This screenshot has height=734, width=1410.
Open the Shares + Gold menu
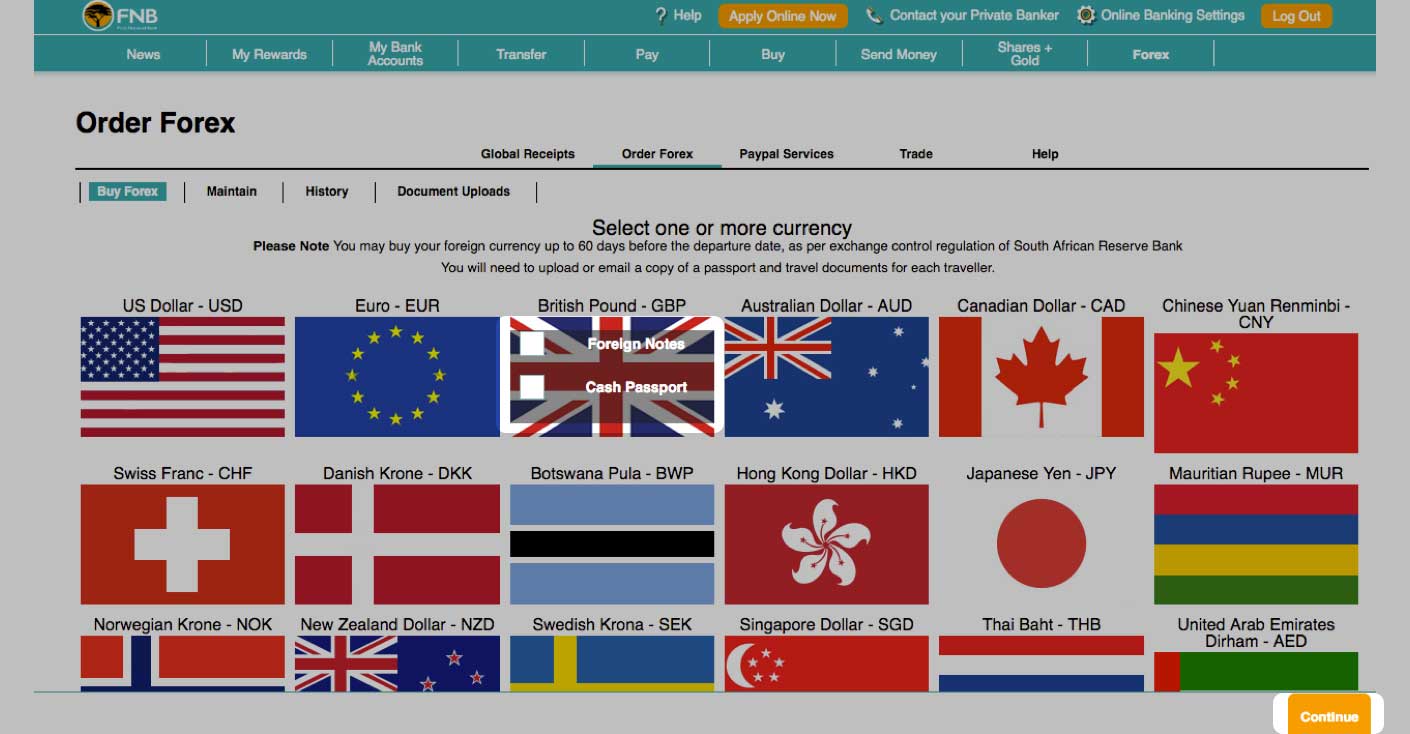tap(1025, 54)
